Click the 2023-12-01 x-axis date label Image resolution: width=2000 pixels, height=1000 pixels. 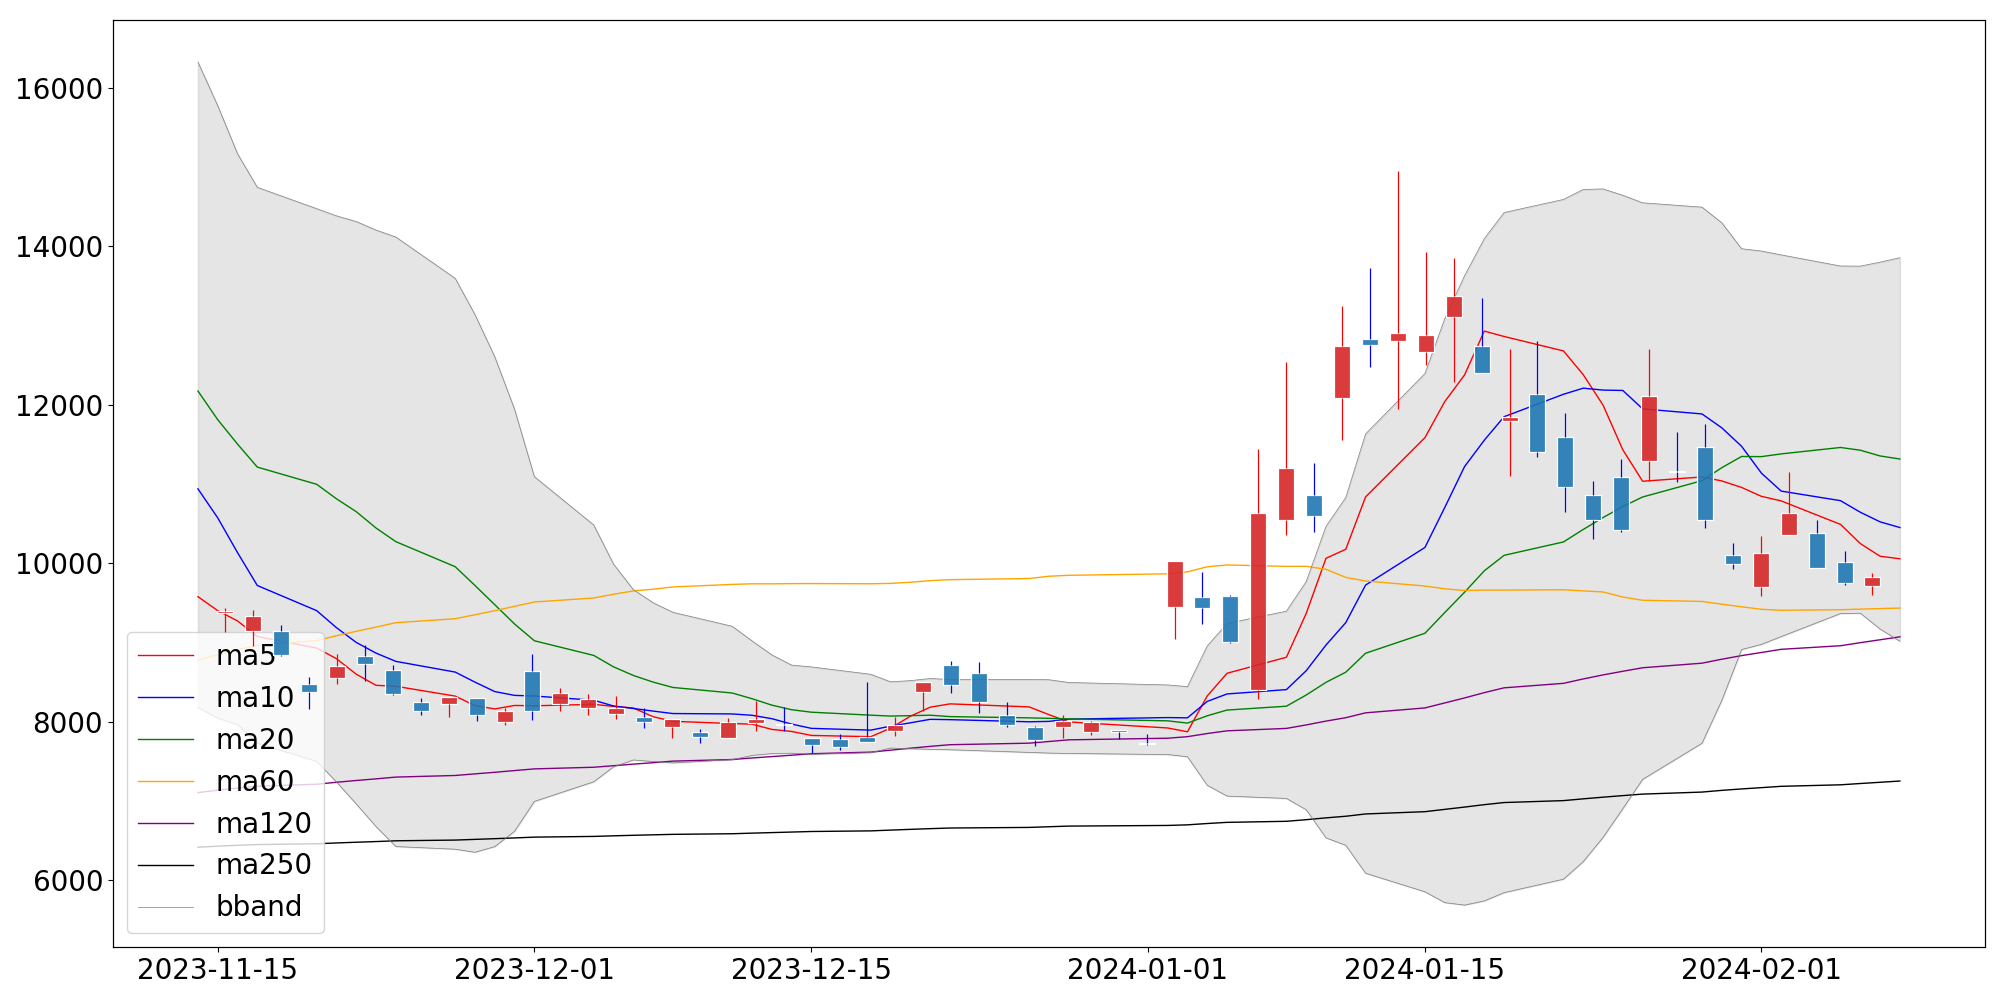(x=534, y=970)
